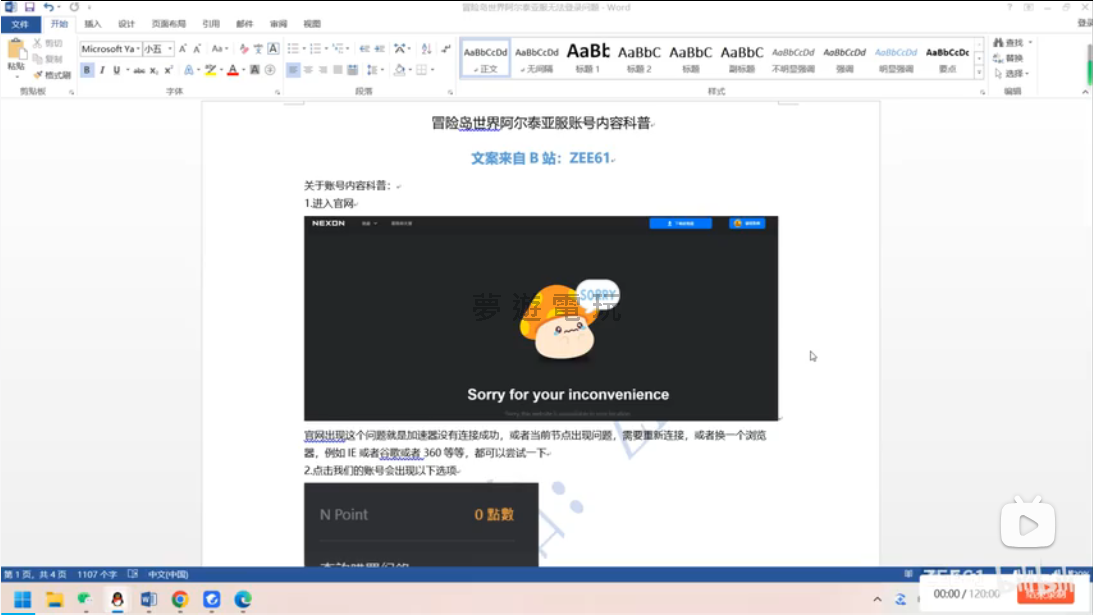Click the 替换 replace button
The image size is (1093, 615).
coord(1014,58)
